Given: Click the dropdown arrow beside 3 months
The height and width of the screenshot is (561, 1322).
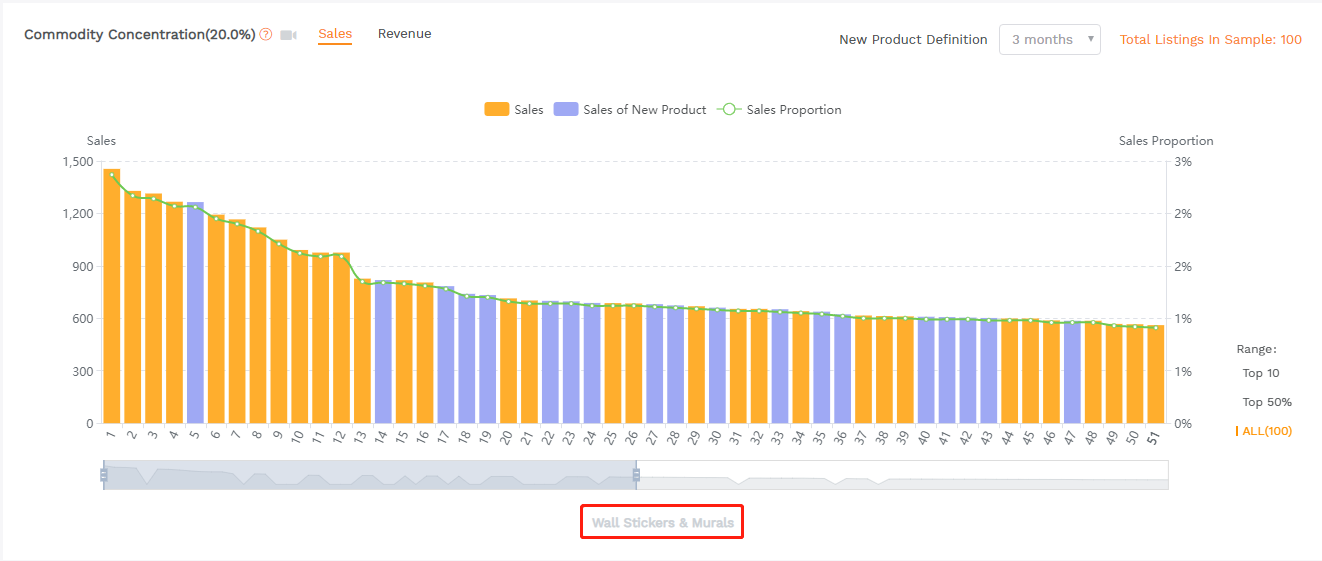Looking at the screenshot, I should click(x=1090, y=40).
